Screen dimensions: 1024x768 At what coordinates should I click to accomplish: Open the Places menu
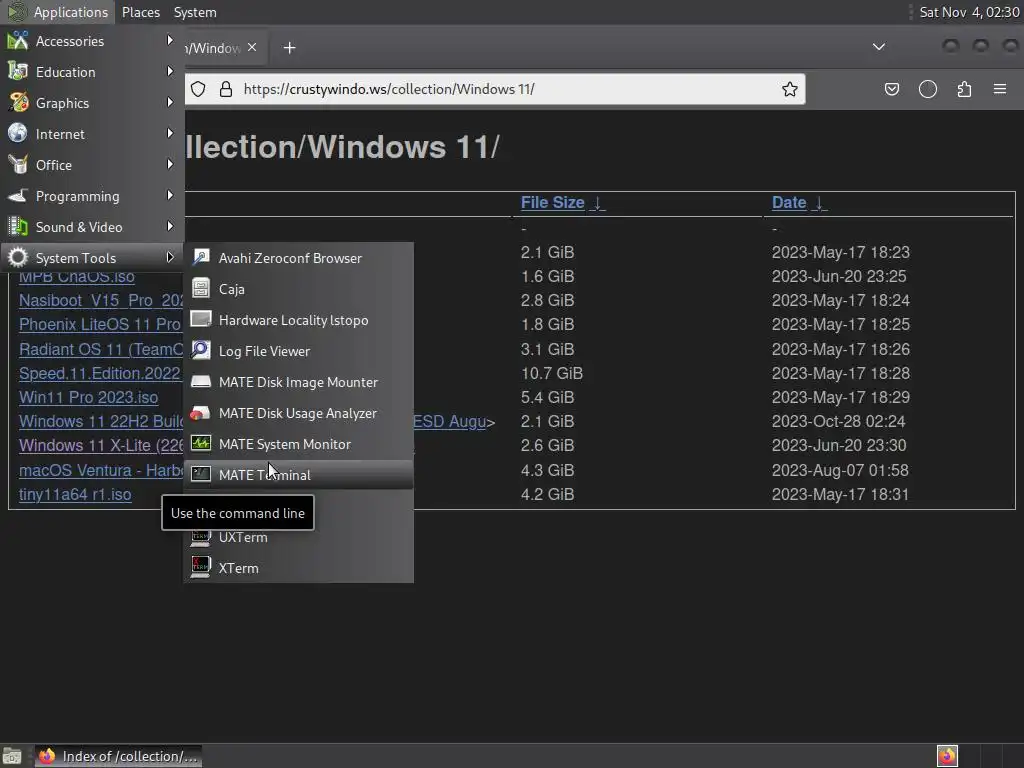(x=140, y=12)
